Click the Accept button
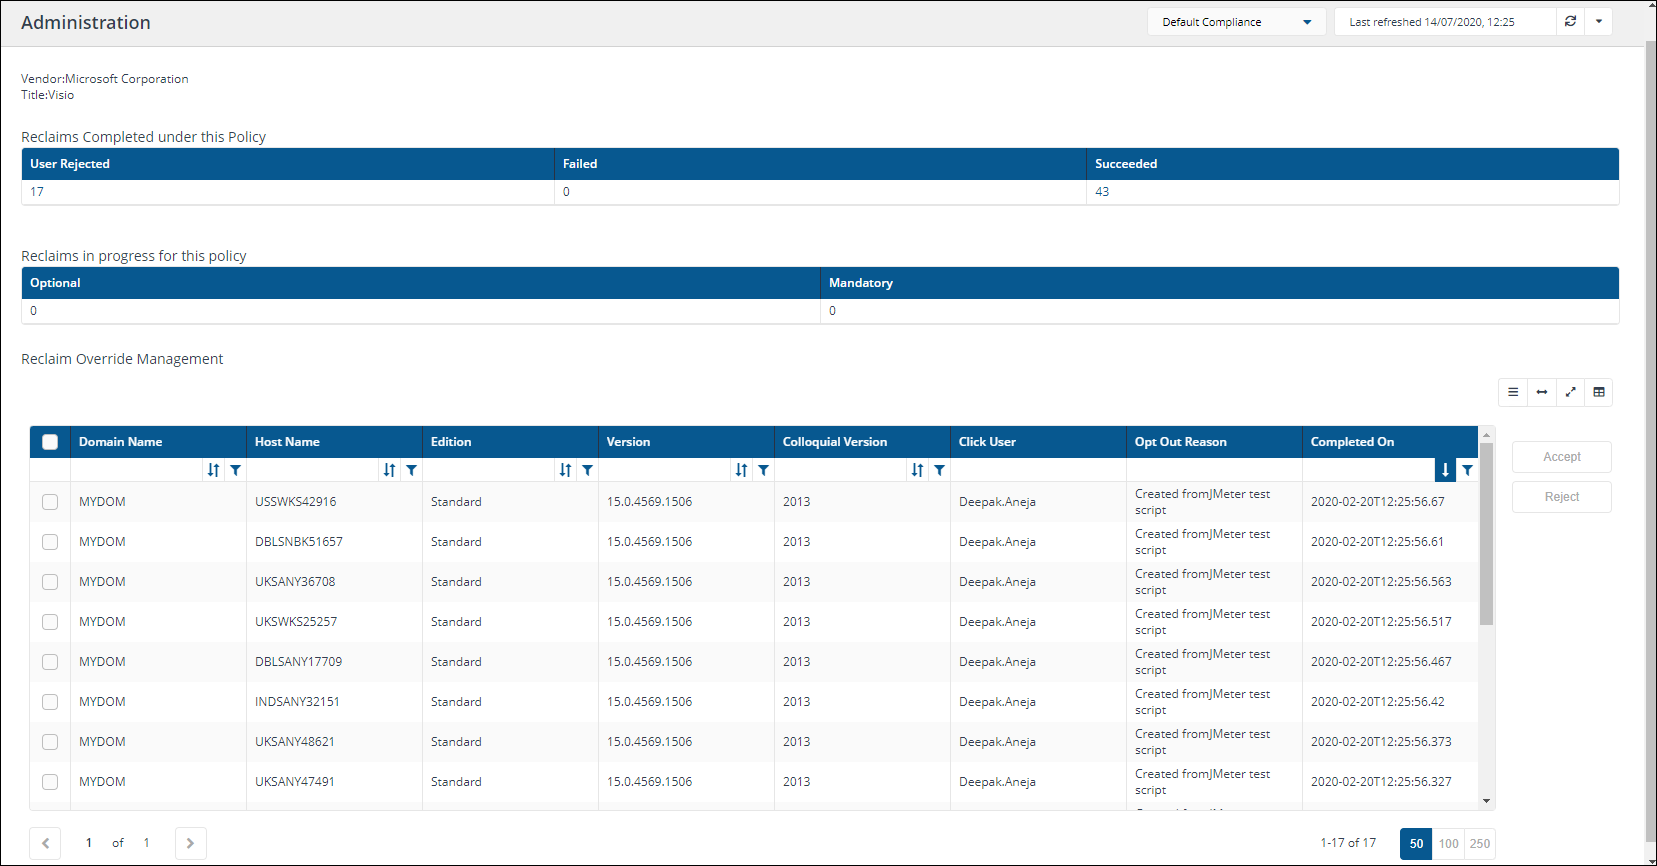 (x=1561, y=457)
